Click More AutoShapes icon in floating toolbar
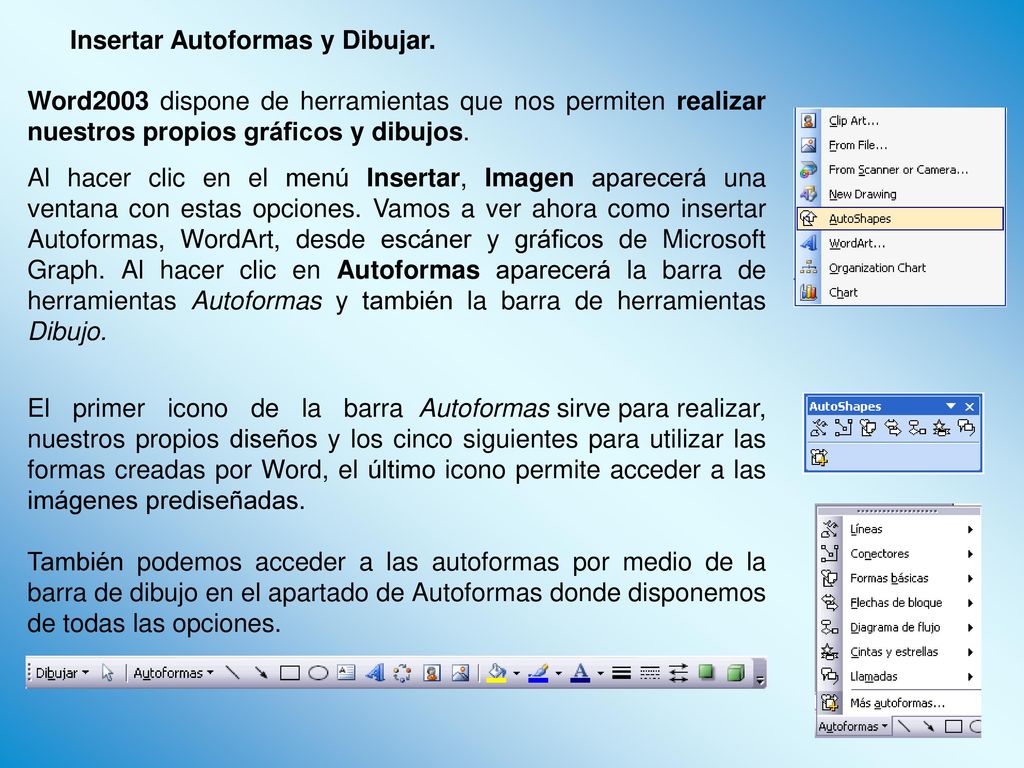Screen dimensions: 1024x768 (819, 457)
